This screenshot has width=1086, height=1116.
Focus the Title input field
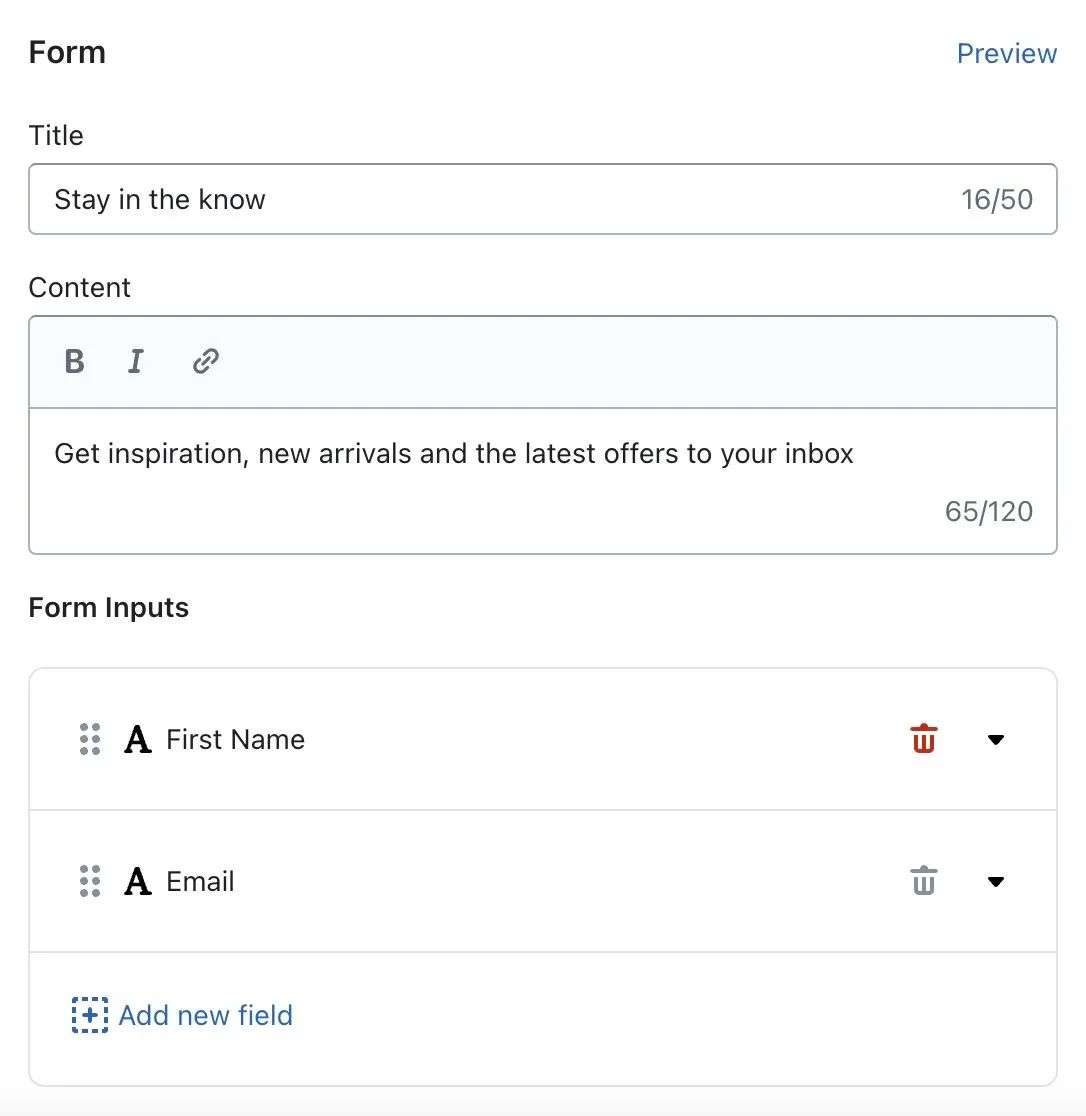pos(480,199)
